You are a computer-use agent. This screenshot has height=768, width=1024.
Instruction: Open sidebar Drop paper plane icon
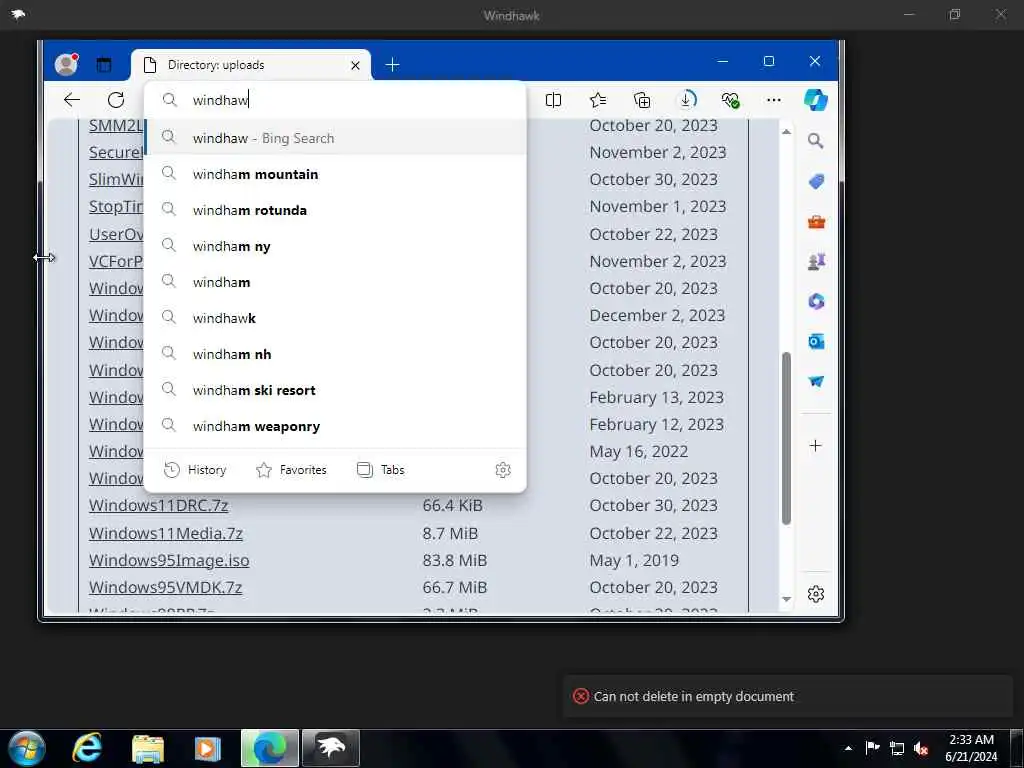tap(816, 381)
